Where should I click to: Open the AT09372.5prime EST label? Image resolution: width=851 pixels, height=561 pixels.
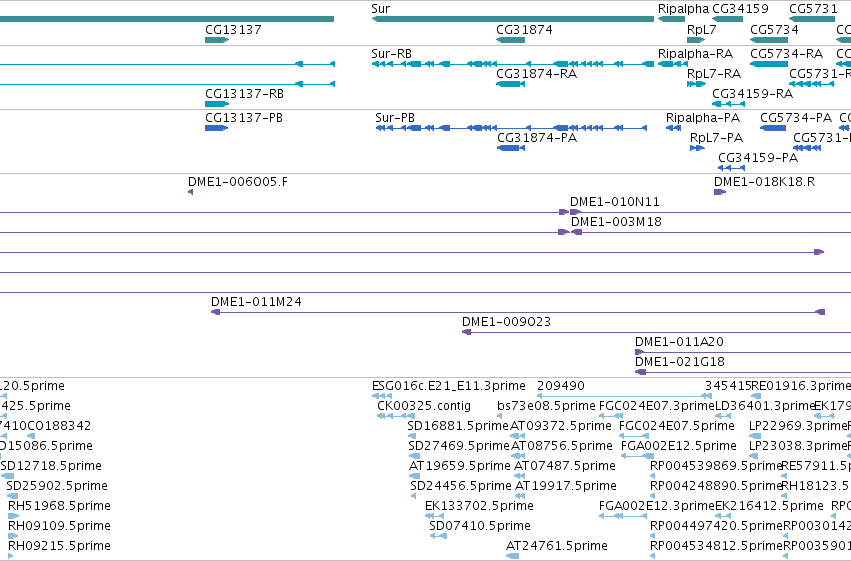561,426
